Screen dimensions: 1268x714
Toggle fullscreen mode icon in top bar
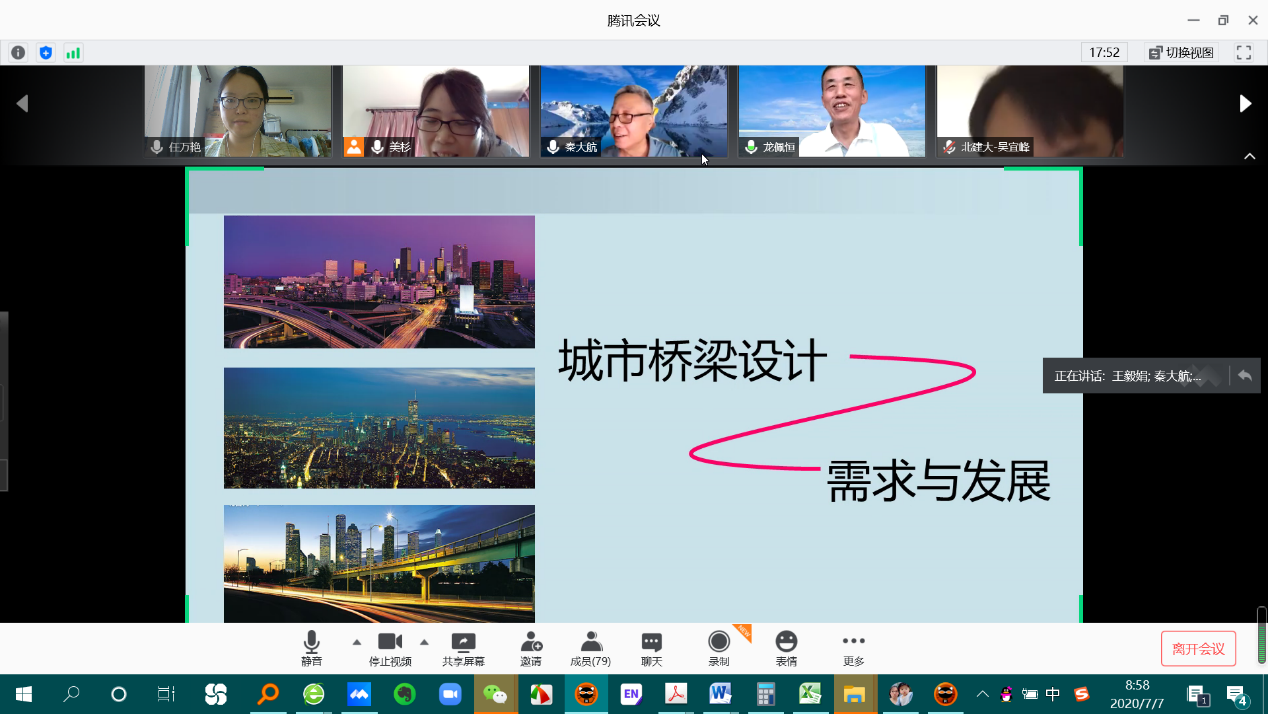(x=1244, y=52)
